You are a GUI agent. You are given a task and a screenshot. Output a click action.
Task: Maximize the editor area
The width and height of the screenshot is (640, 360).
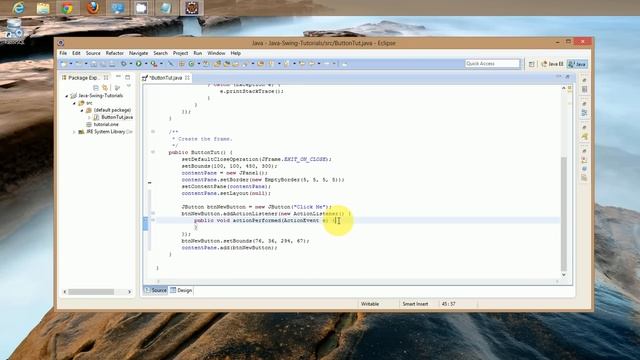567,77
